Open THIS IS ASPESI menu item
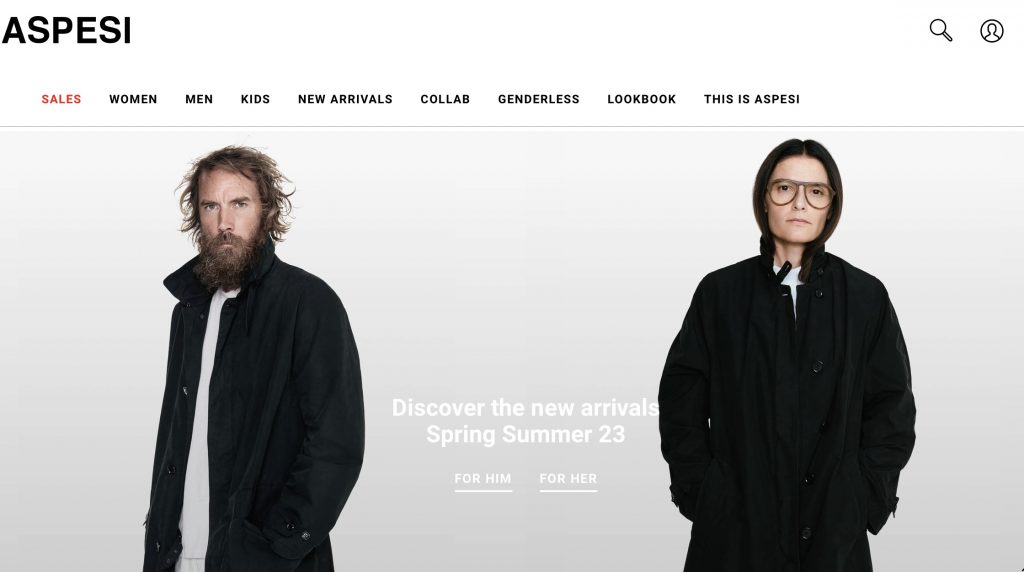Screen dimensions: 1024x572 point(752,99)
